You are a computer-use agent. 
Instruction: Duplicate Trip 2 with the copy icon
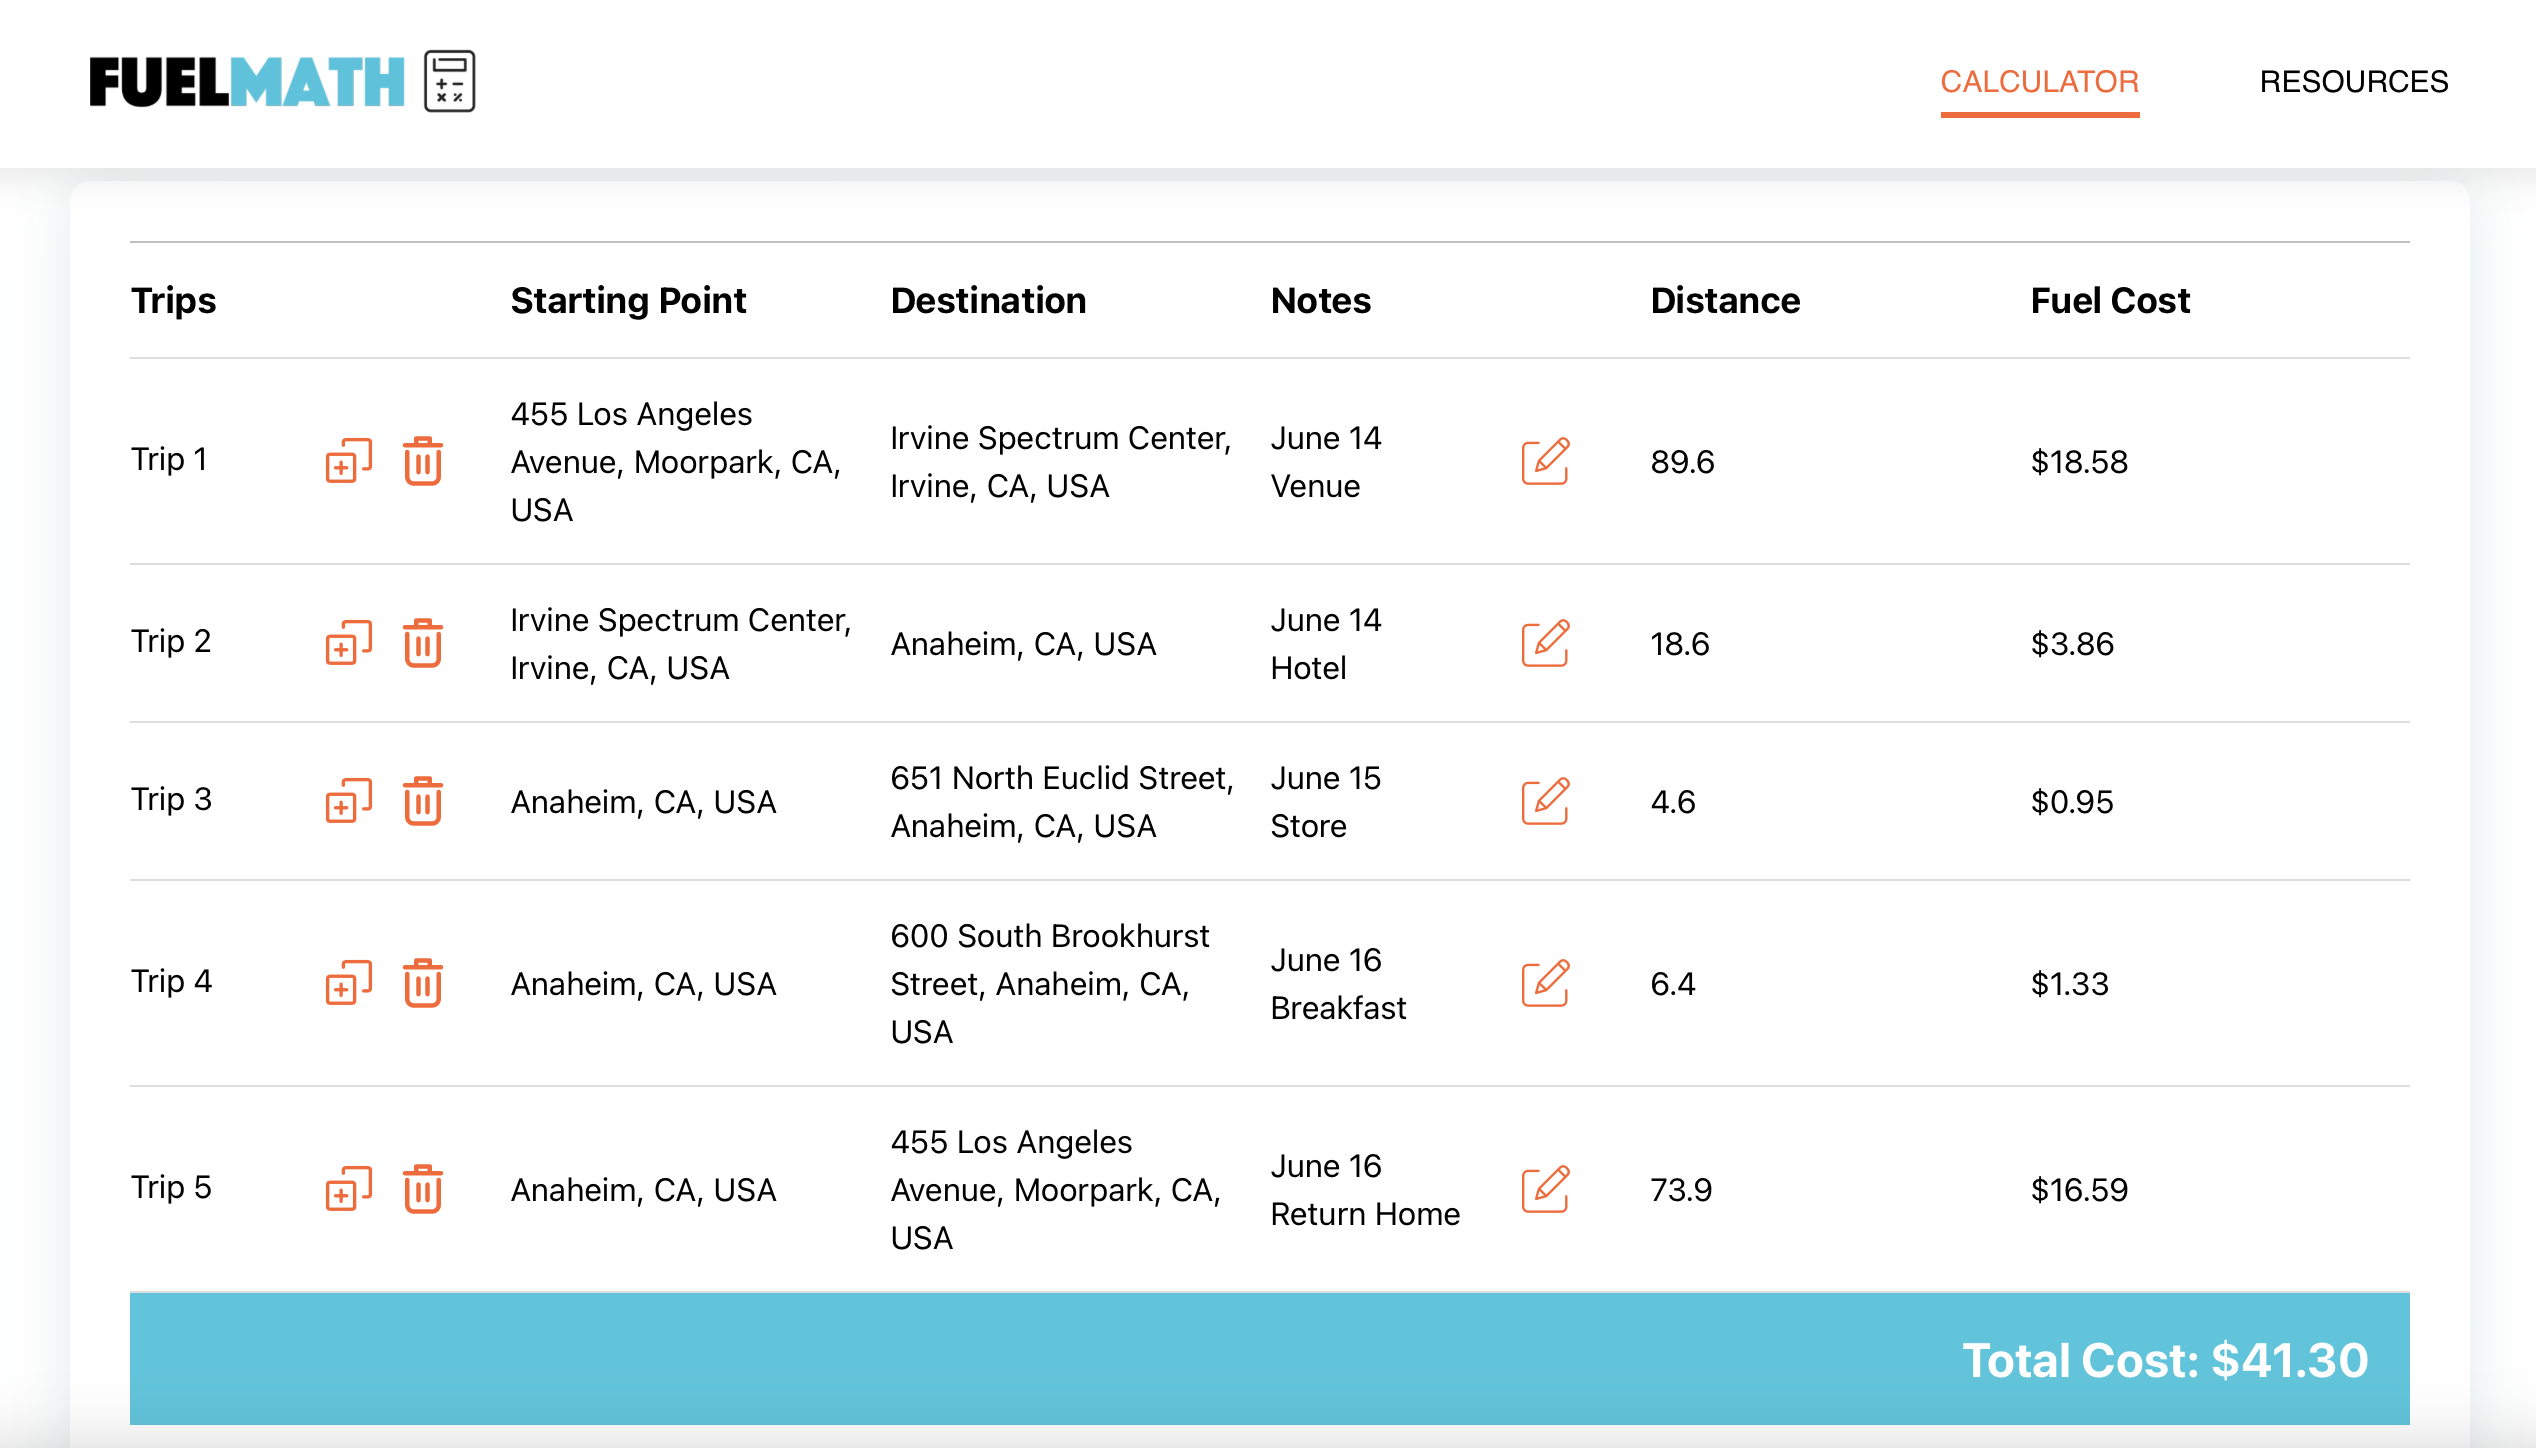348,643
